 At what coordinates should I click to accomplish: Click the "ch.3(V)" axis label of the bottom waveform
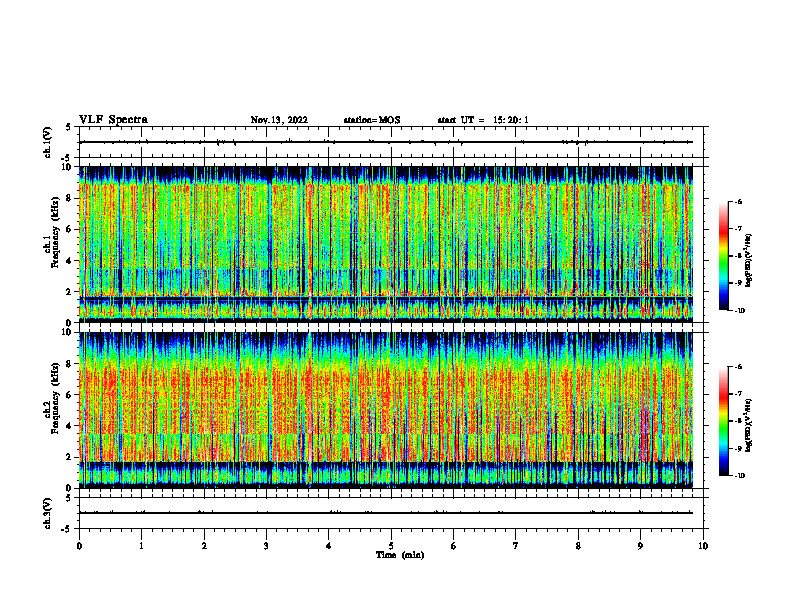pos(48,513)
